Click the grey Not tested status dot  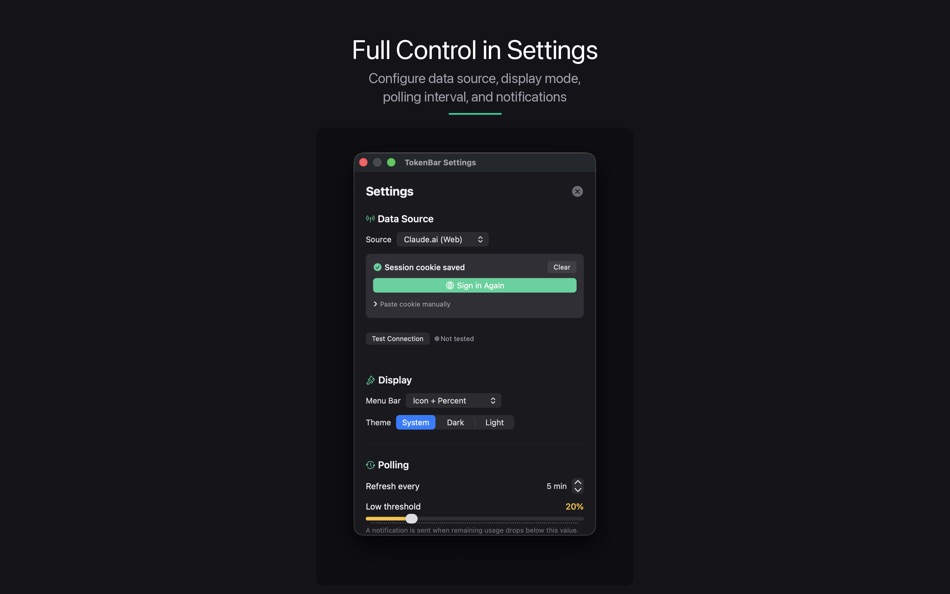437,339
